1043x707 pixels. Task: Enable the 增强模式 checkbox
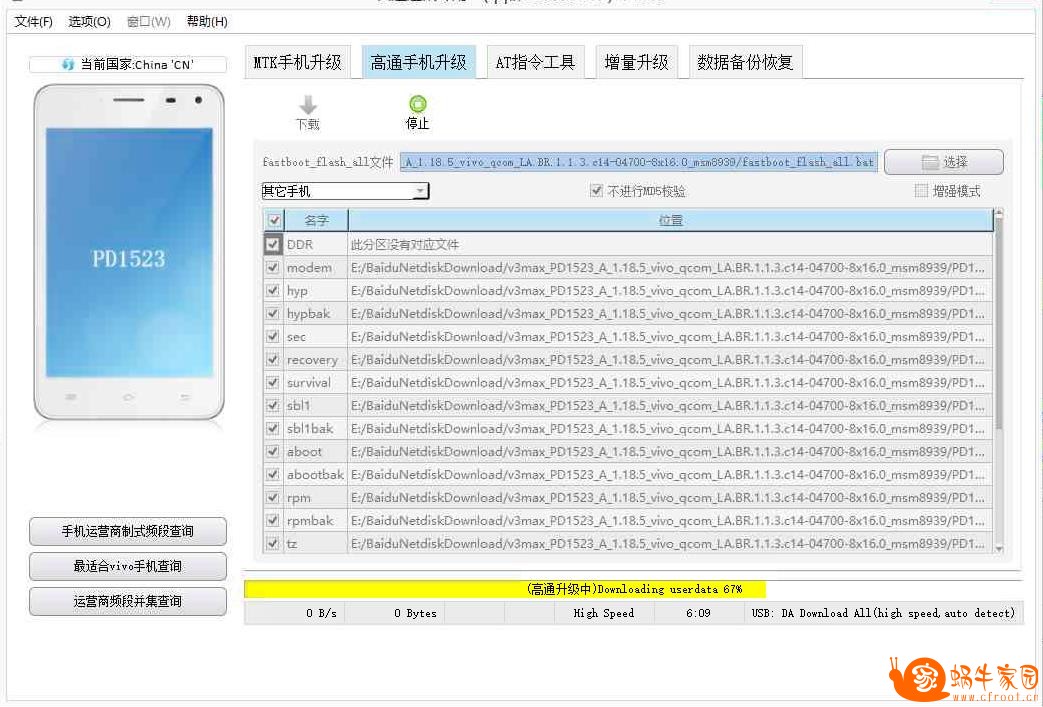(921, 191)
